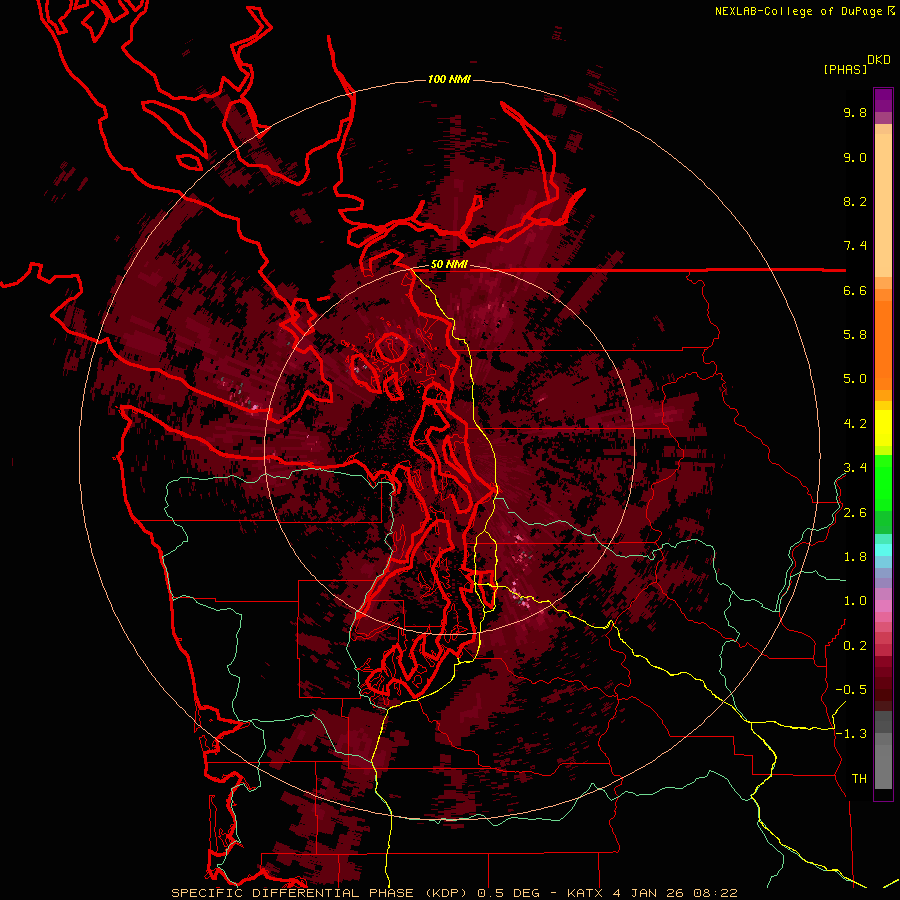Viewport: 900px width, 900px height.
Task: Pick the cyan scale segment near 1.8
Action: point(883,550)
